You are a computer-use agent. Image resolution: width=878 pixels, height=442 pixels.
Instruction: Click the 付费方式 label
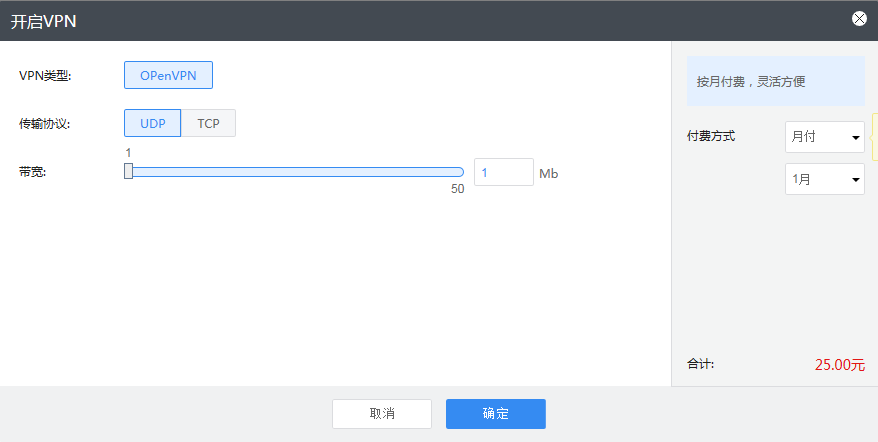pyautogui.click(x=711, y=136)
